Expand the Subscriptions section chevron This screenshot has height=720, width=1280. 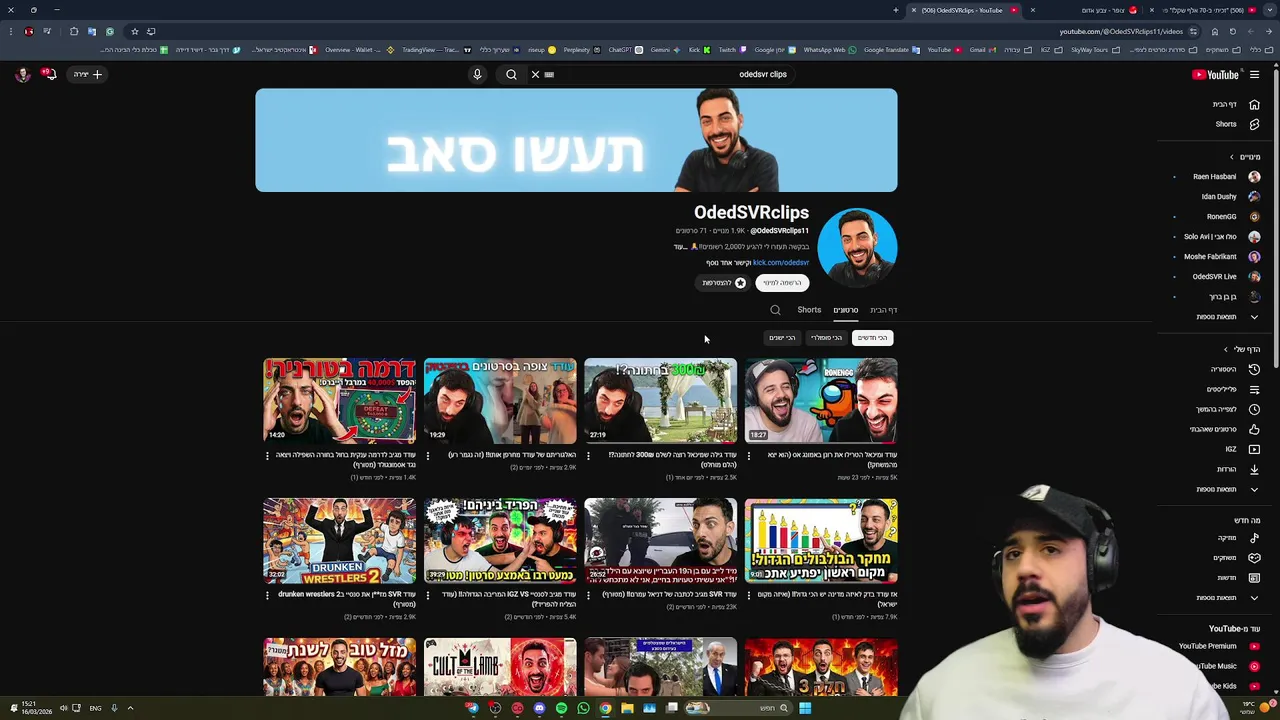pos(1232,157)
